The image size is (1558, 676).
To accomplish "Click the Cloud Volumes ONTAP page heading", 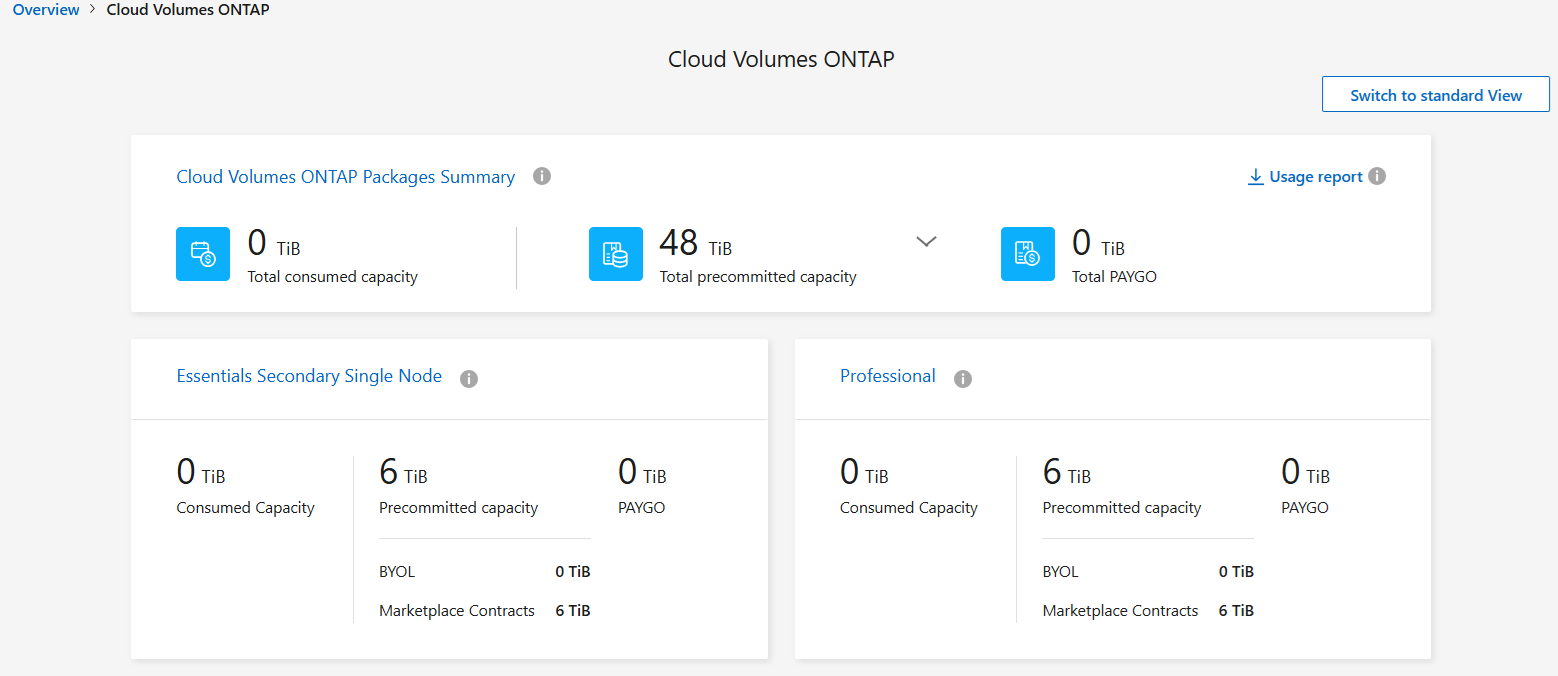I will (x=781, y=59).
